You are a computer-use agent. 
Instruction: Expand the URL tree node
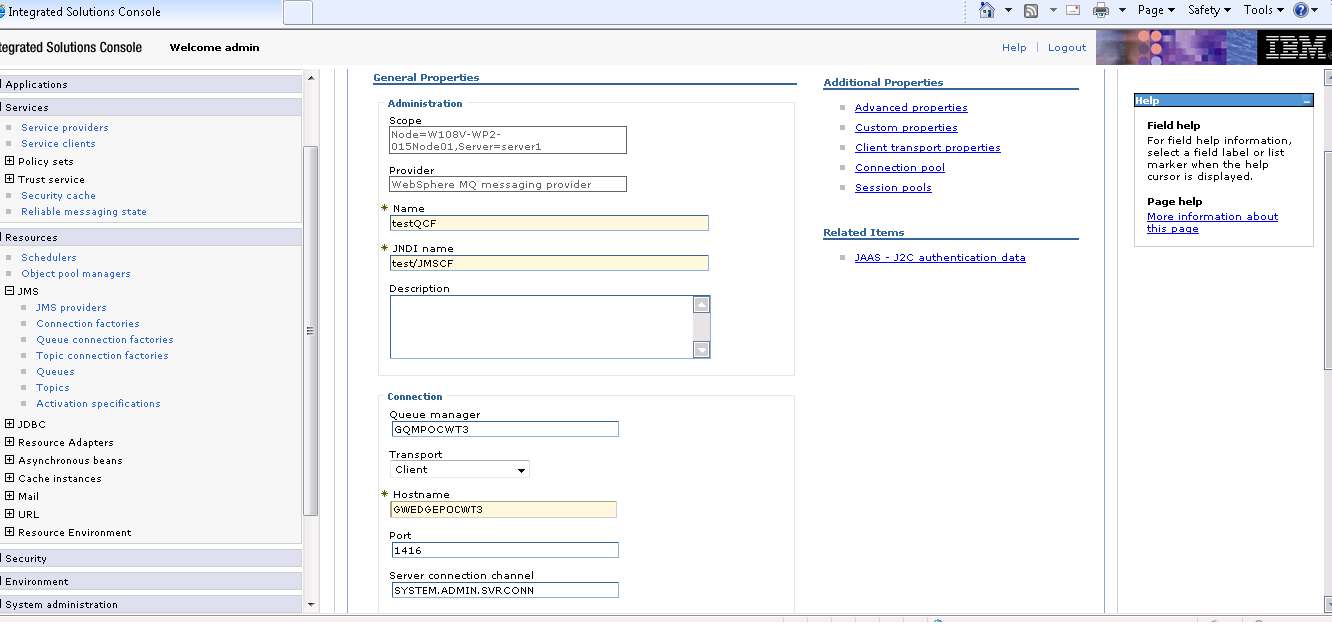(10, 514)
